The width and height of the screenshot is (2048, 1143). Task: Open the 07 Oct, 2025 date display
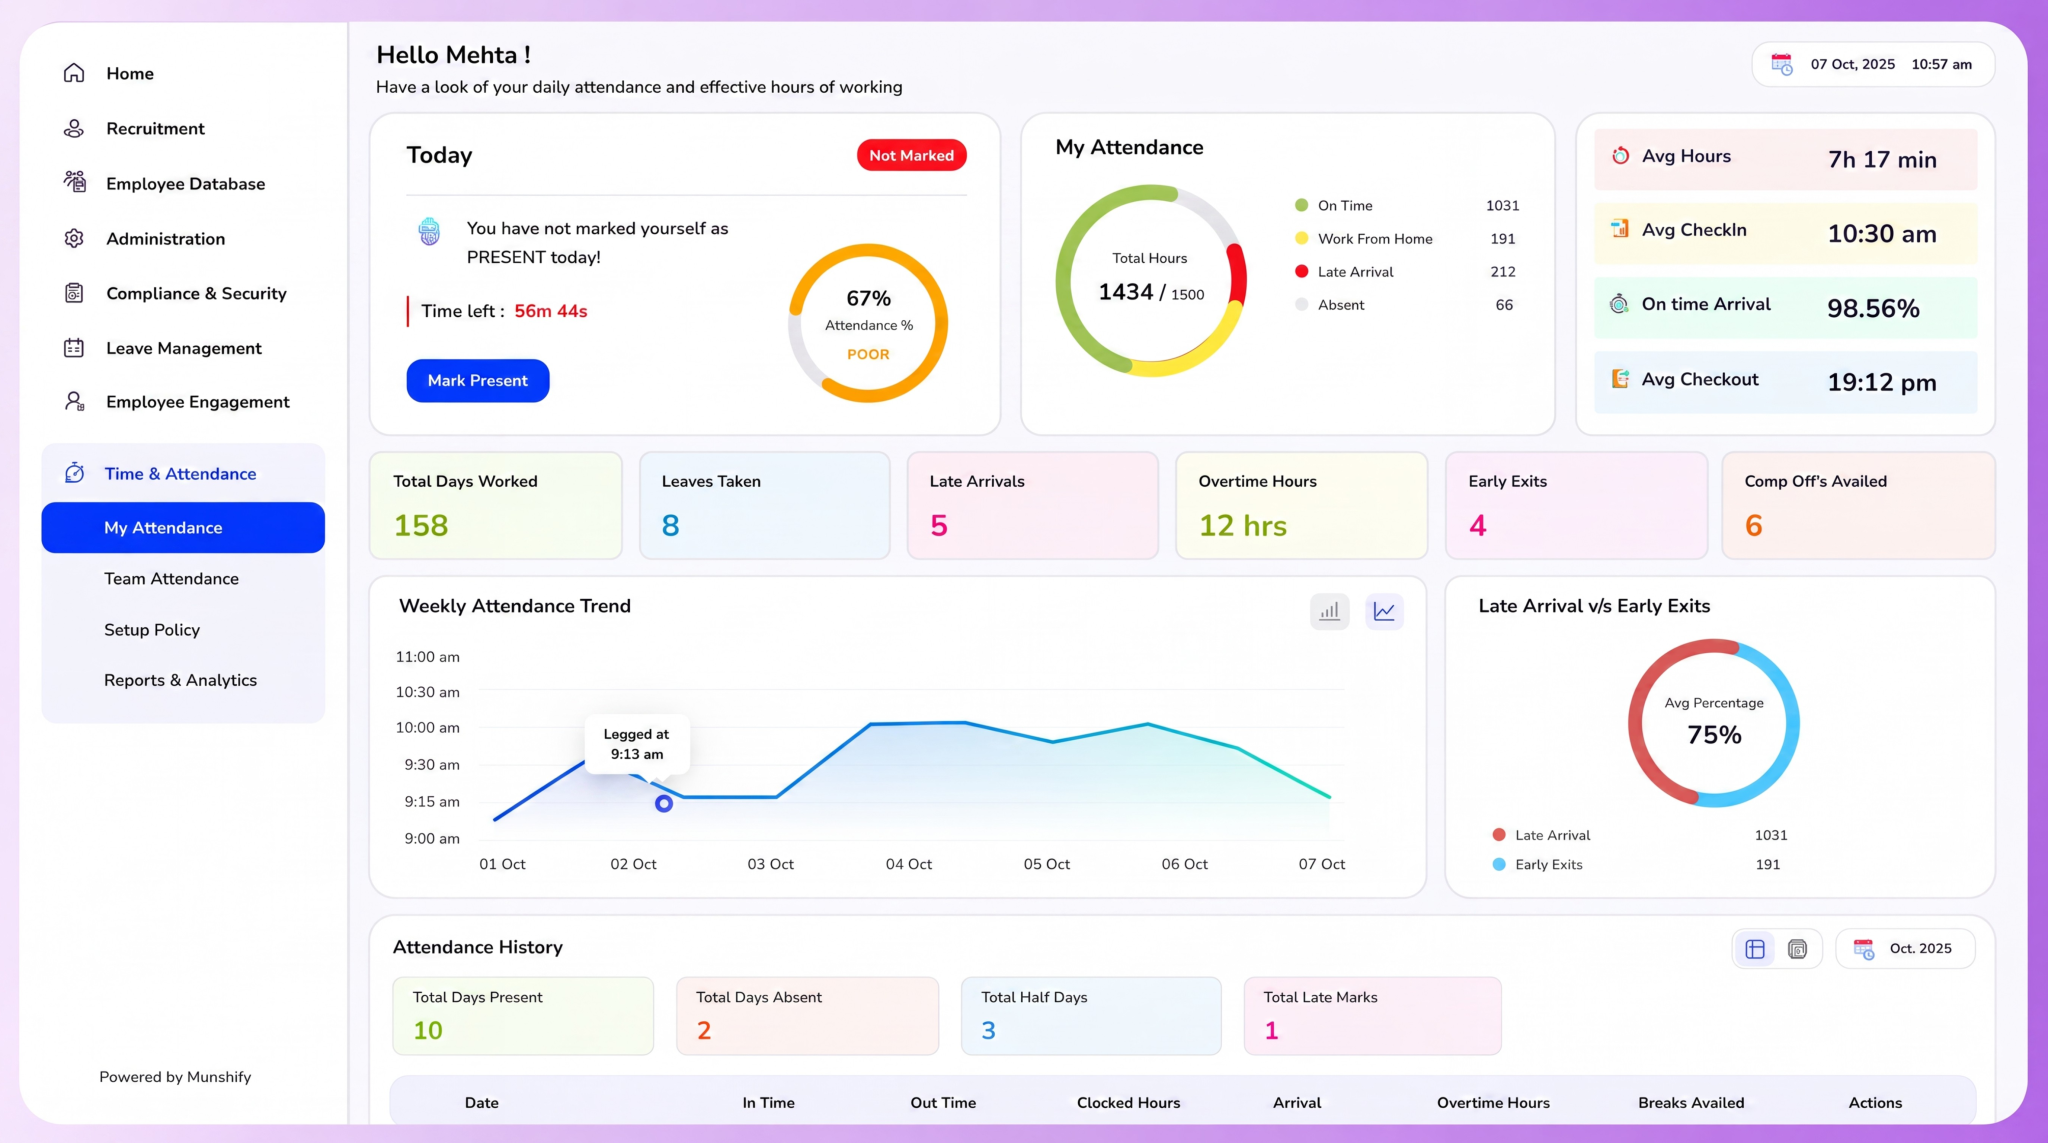click(1873, 64)
